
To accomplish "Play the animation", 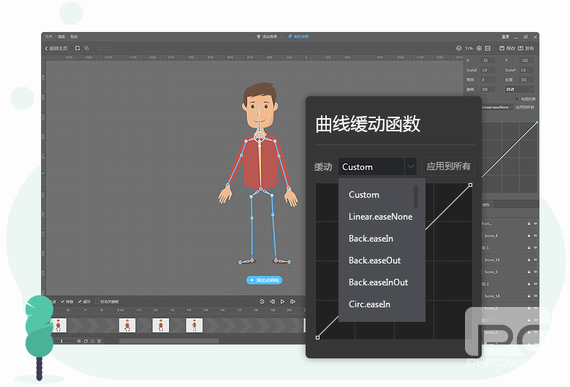I will (x=282, y=302).
